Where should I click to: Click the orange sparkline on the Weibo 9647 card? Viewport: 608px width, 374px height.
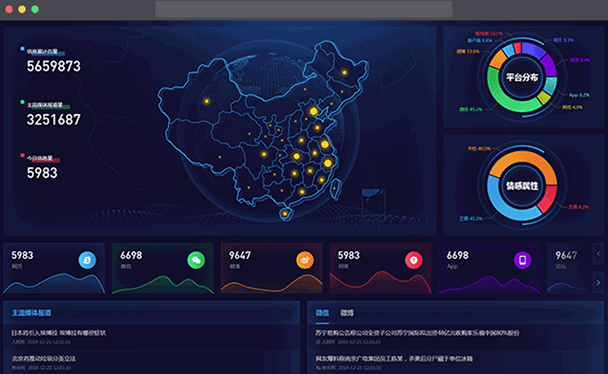click(x=271, y=284)
